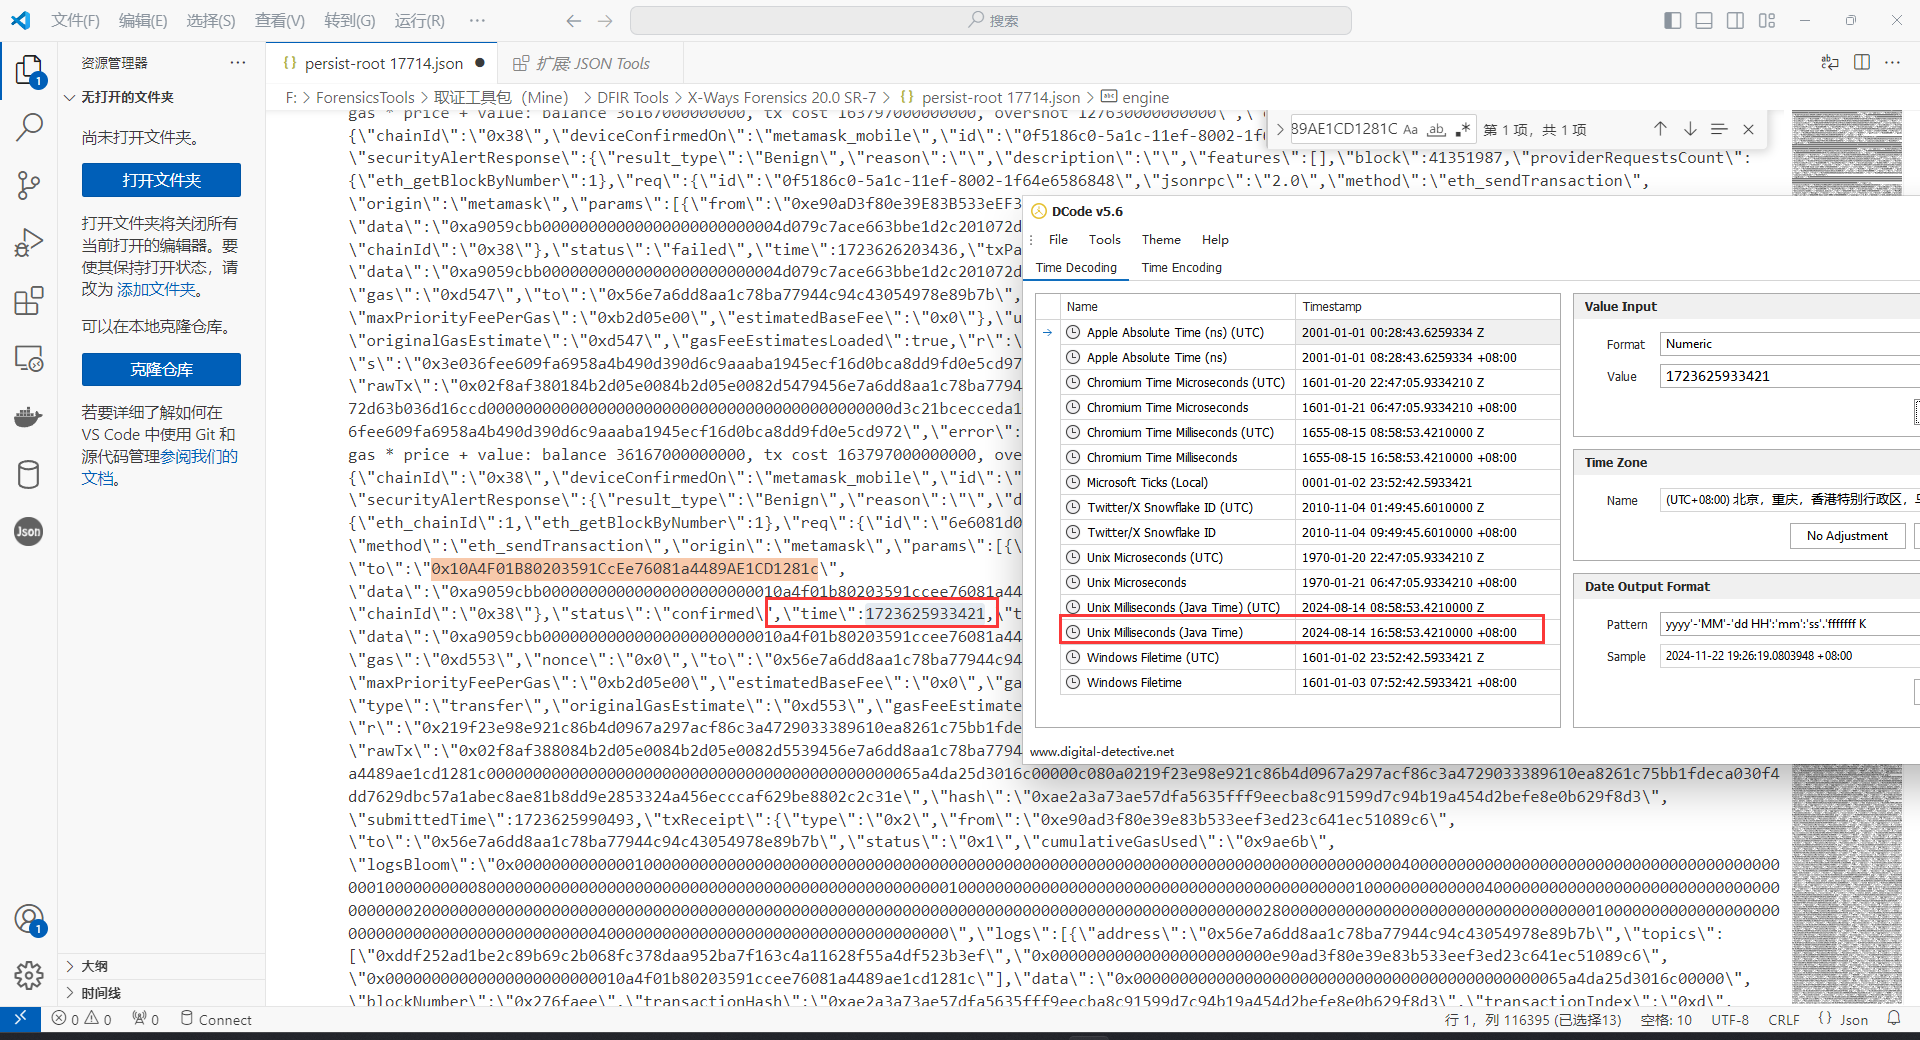Expand the 大纲 outline section
Screen dimensions: 1920x1040
coord(95,966)
